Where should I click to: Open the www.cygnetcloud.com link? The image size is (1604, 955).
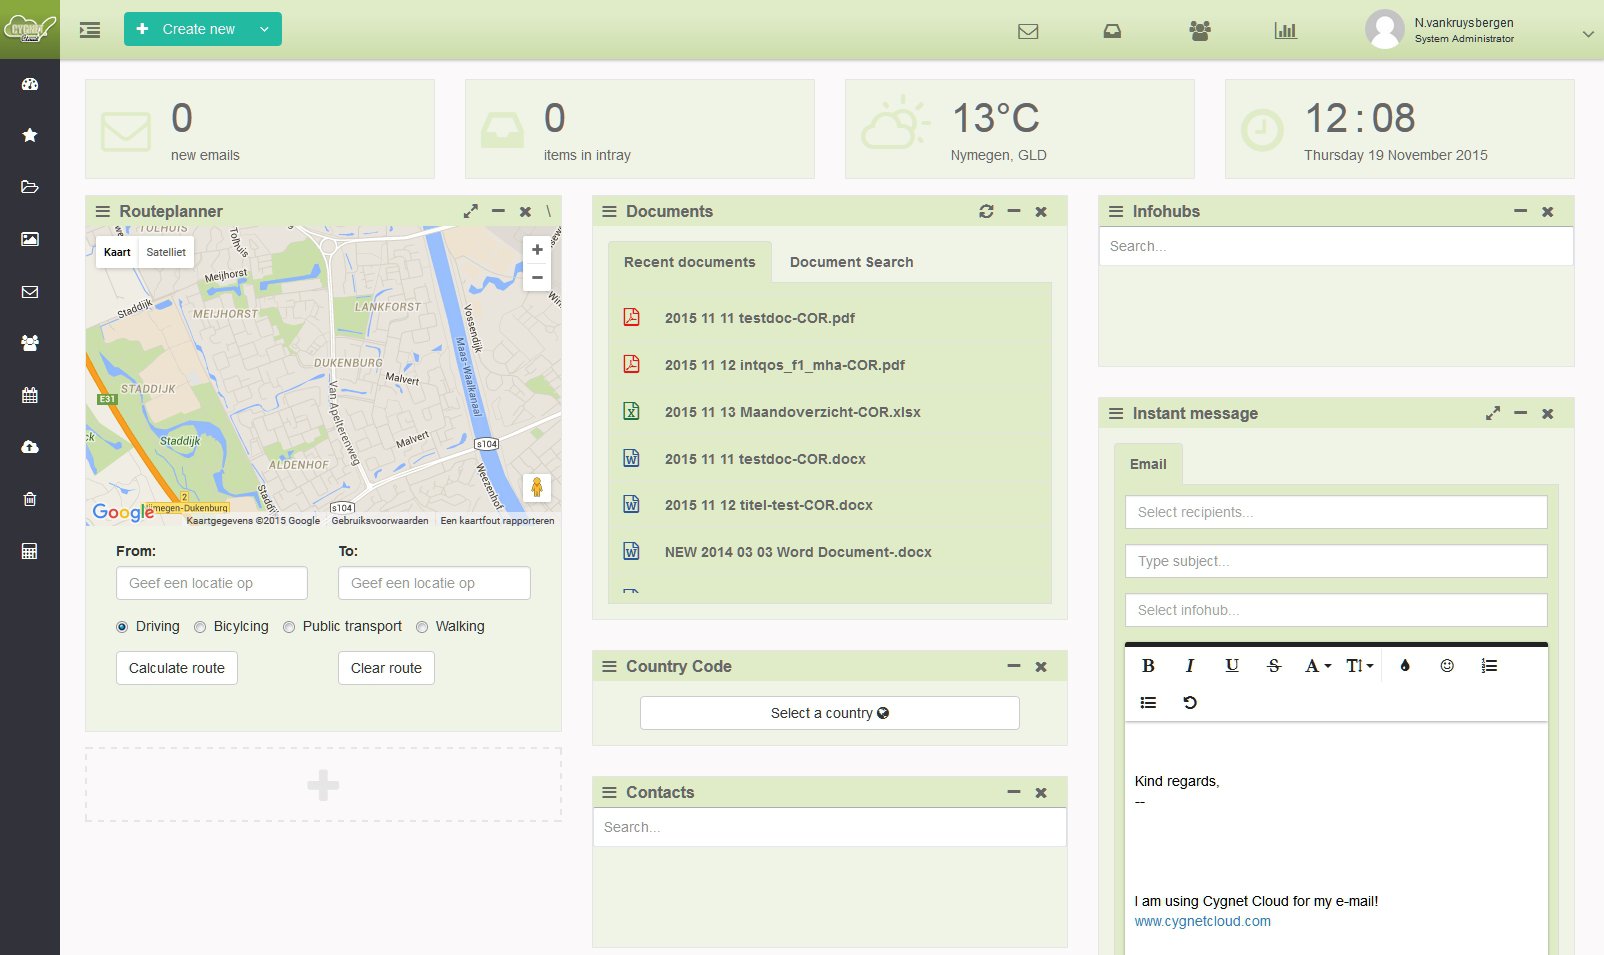[1202, 921]
